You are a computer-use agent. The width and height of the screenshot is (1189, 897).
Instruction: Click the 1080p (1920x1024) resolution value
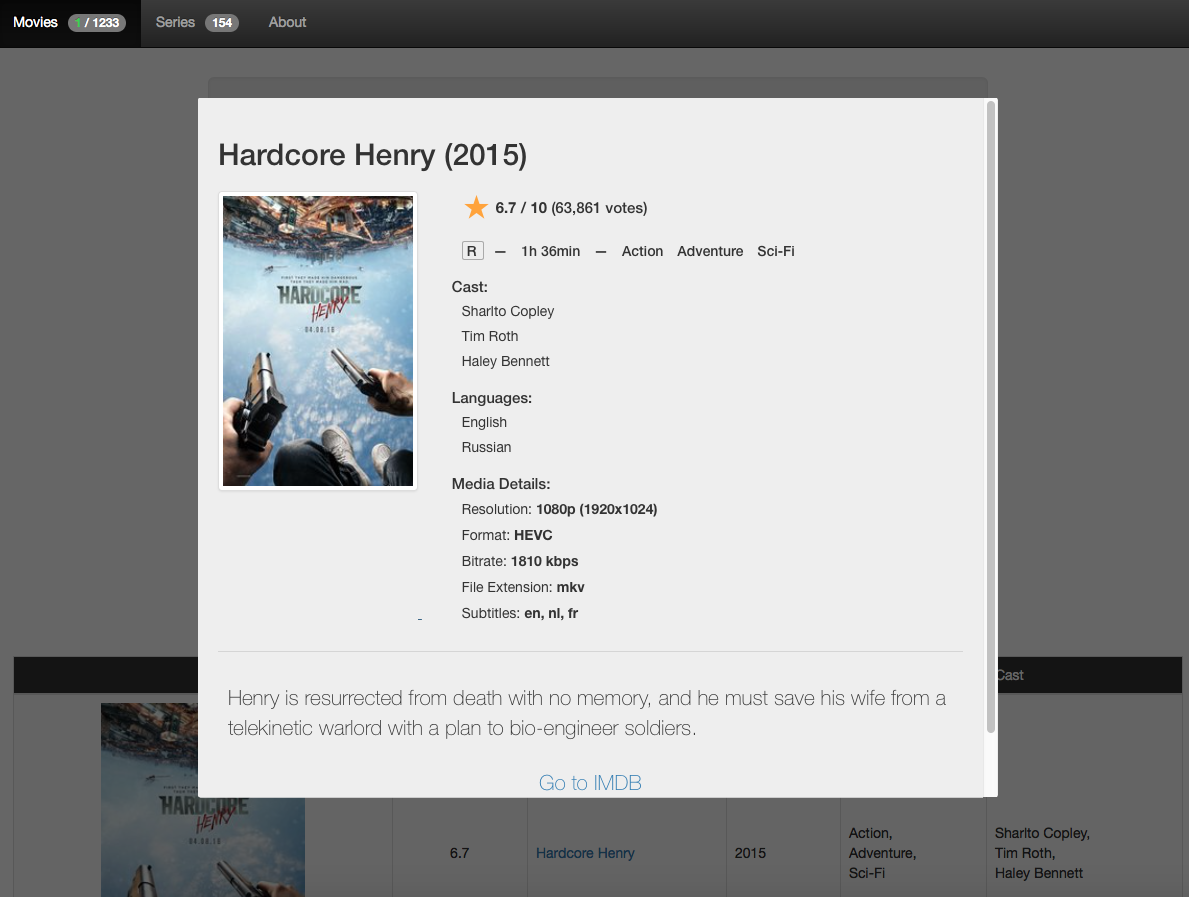pos(597,510)
